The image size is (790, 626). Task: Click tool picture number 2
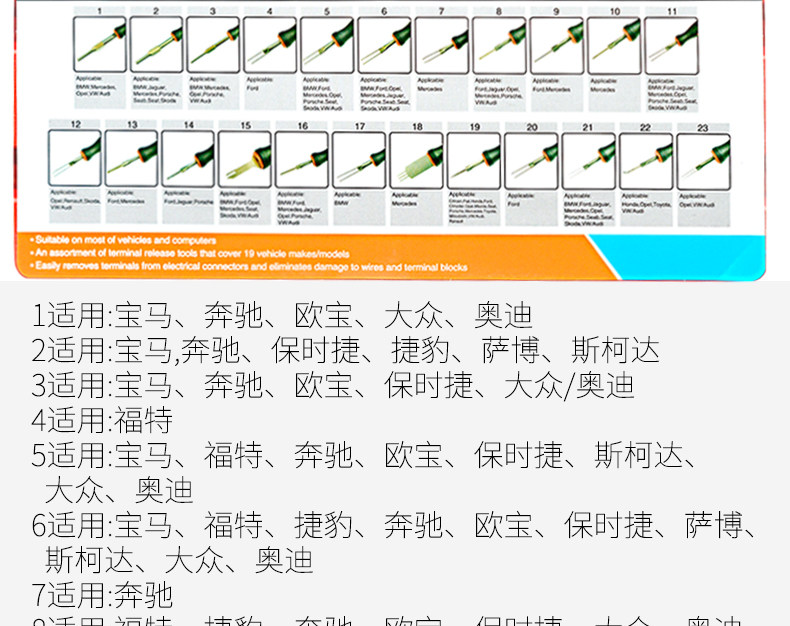click(156, 44)
